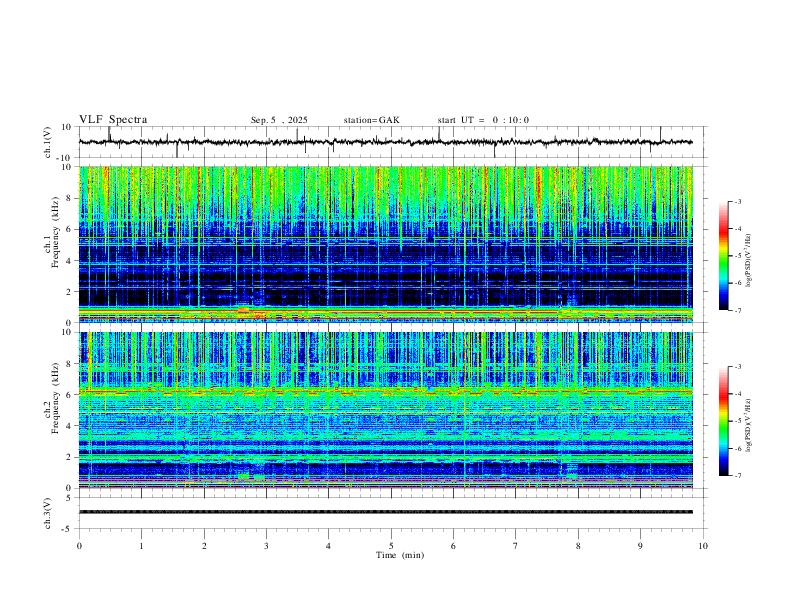
Task: Click inside the ch.1 spectrogram panel
Action: (x=385, y=244)
